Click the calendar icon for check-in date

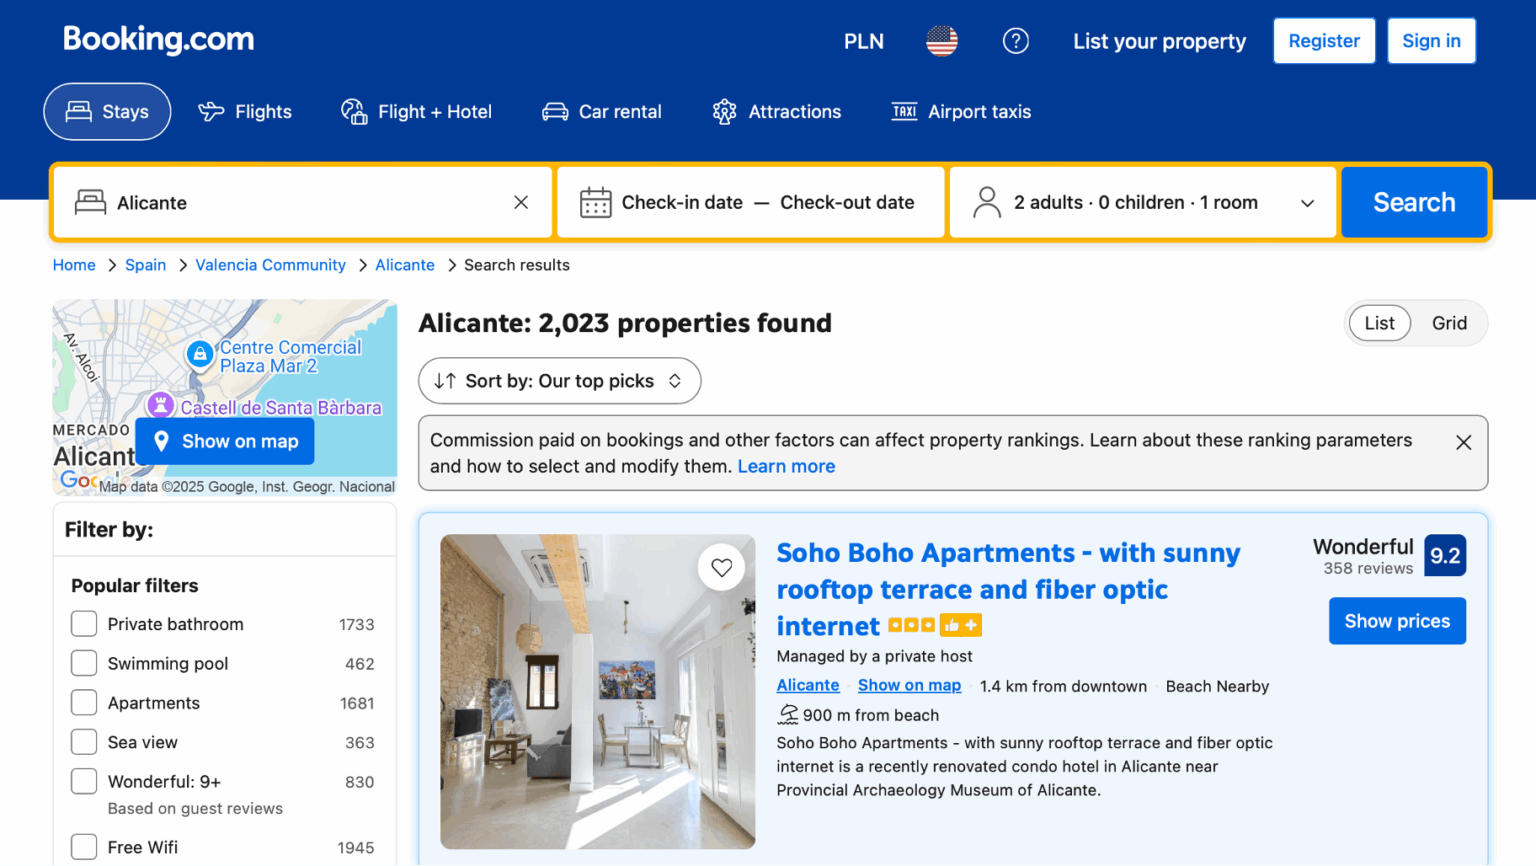point(596,203)
